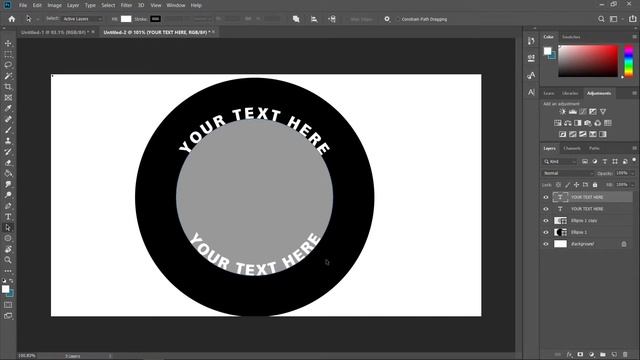The height and width of the screenshot is (360, 640).
Task: Open the Search icon
Action: tap(601, 19)
